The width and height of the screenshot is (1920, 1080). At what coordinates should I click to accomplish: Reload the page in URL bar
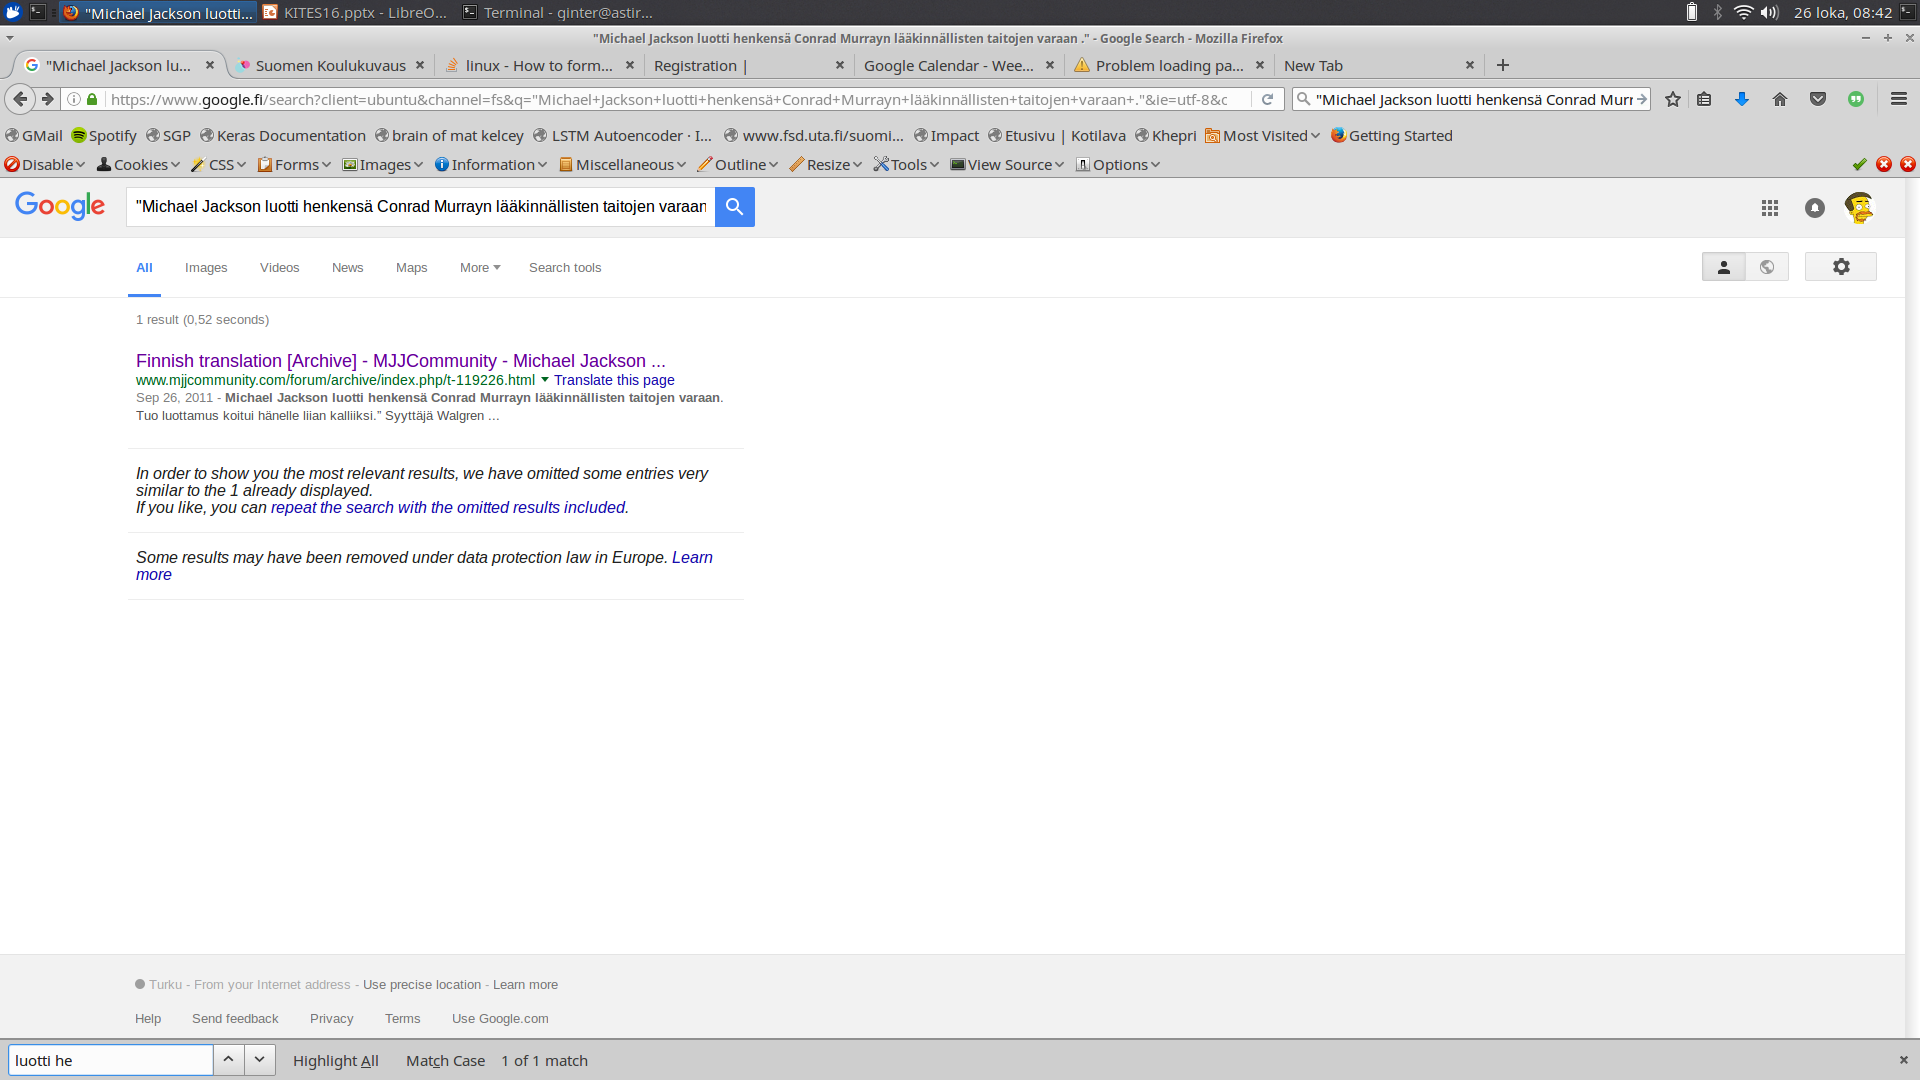point(1267,99)
